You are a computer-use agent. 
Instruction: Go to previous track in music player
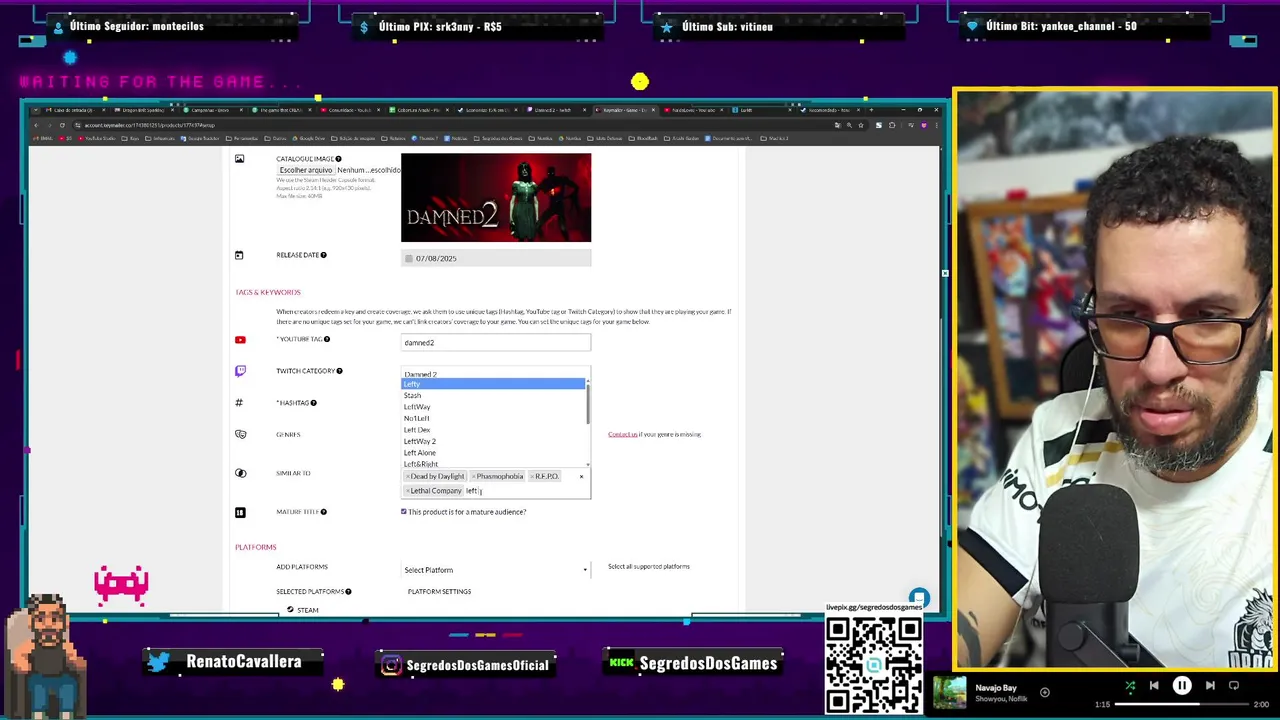pos(1154,686)
